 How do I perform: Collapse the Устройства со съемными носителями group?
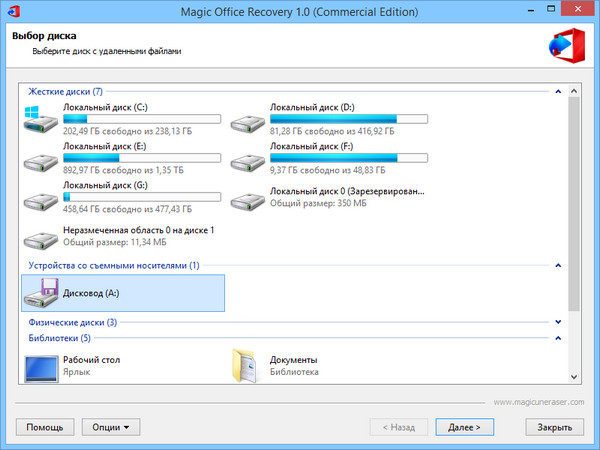click(x=558, y=265)
